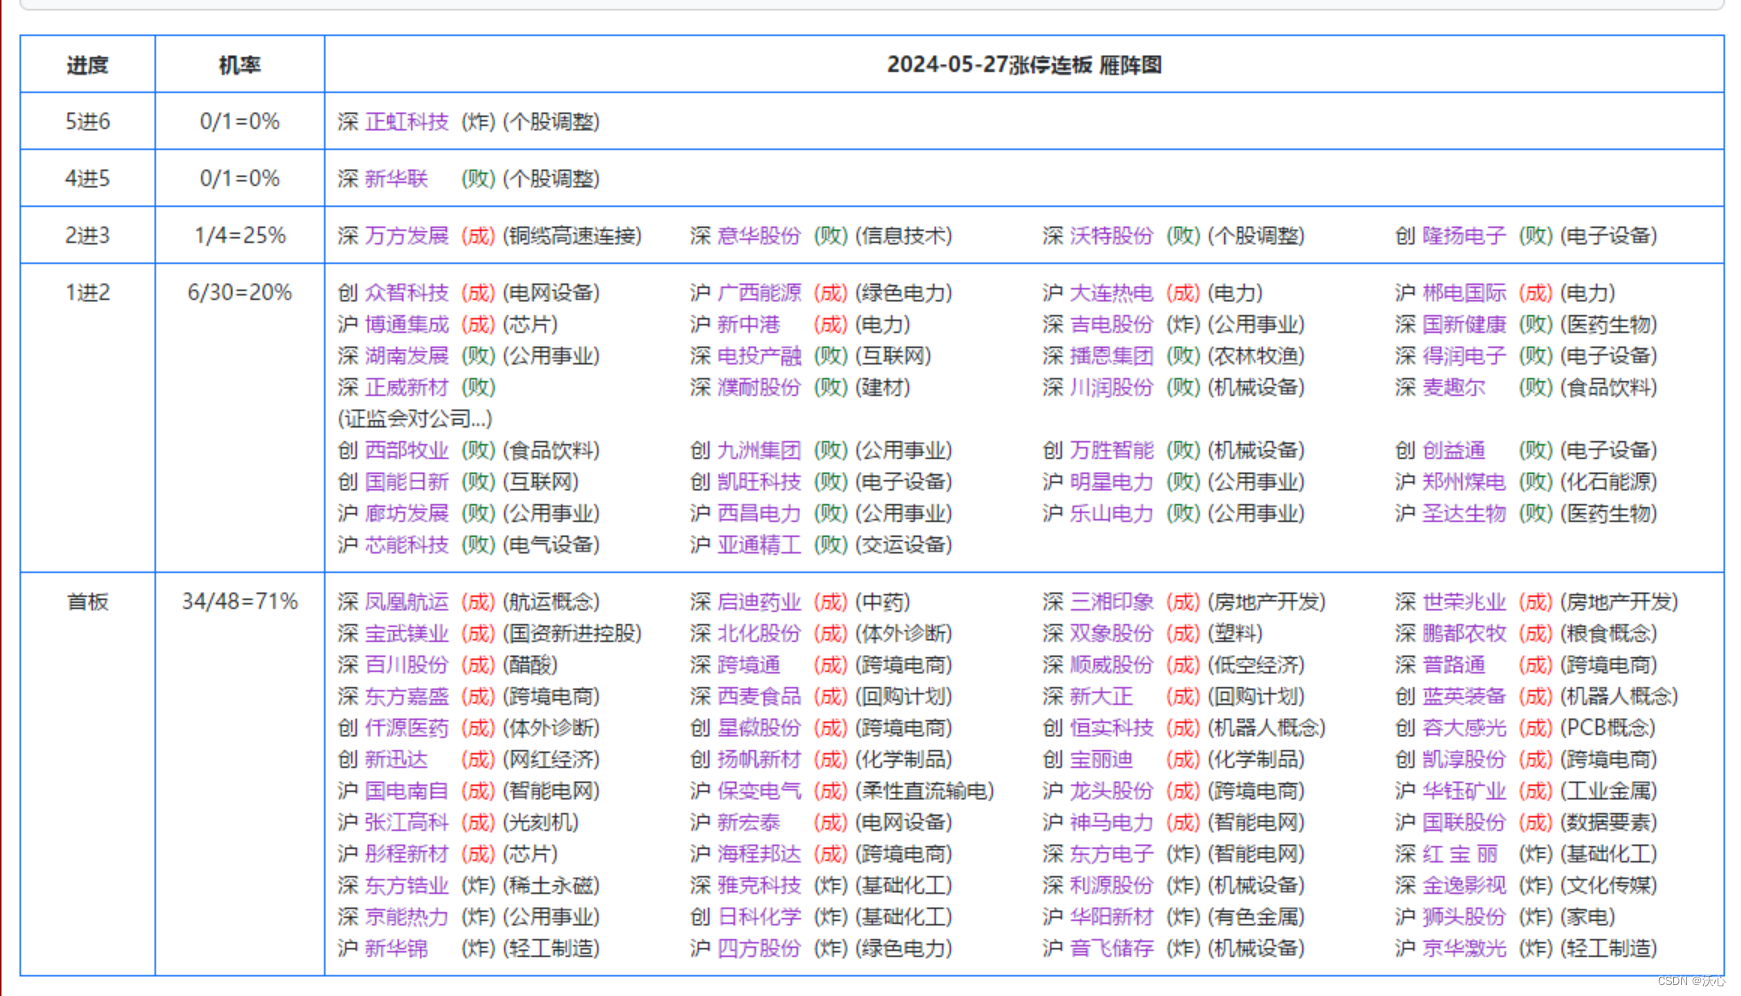1741x996 pixels.
Task: Click the (证监会对公司...) note text
Action: click(415, 419)
